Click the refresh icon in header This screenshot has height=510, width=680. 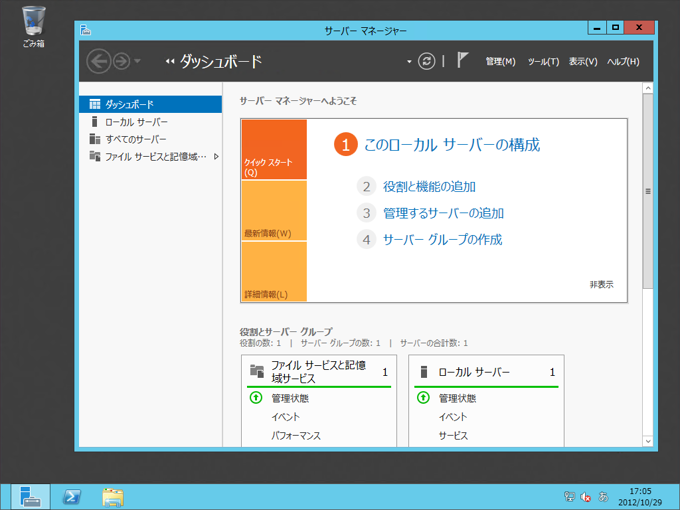click(x=426, y=61)
